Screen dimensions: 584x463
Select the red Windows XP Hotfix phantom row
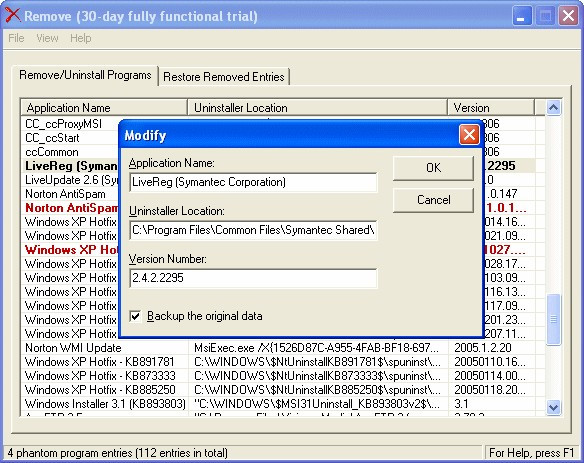pyautogui.click(x=71, y=250)
